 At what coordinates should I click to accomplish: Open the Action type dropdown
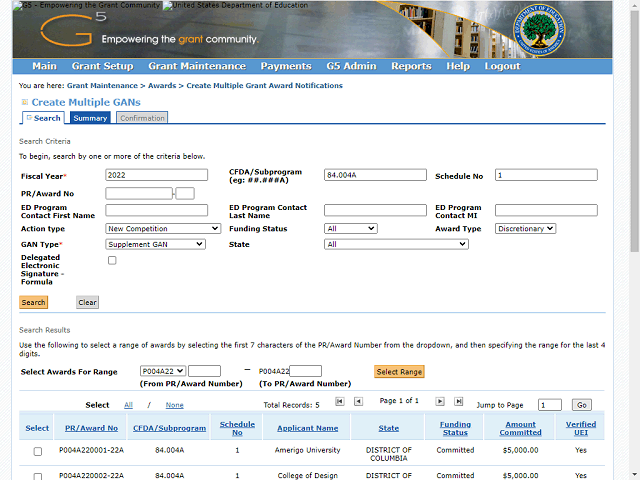click(163, 229)
